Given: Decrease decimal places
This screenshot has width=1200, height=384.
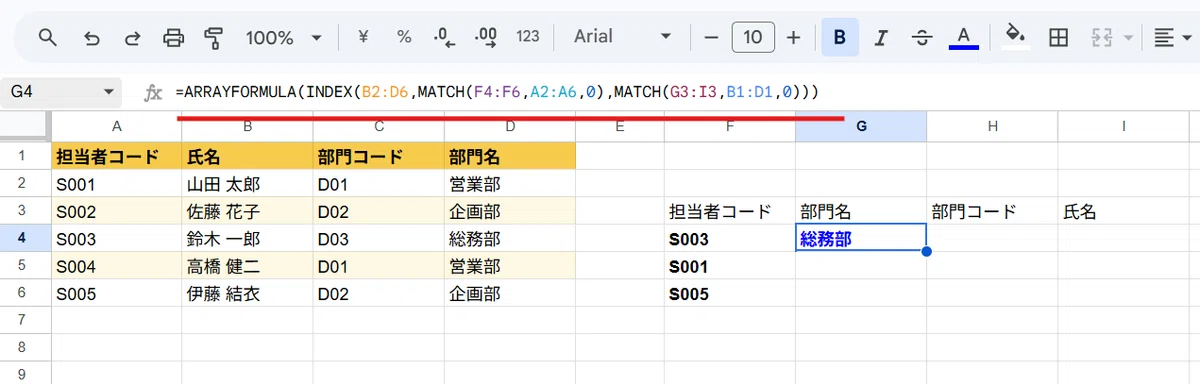Looking at the screenshot, I should [445, 37].
